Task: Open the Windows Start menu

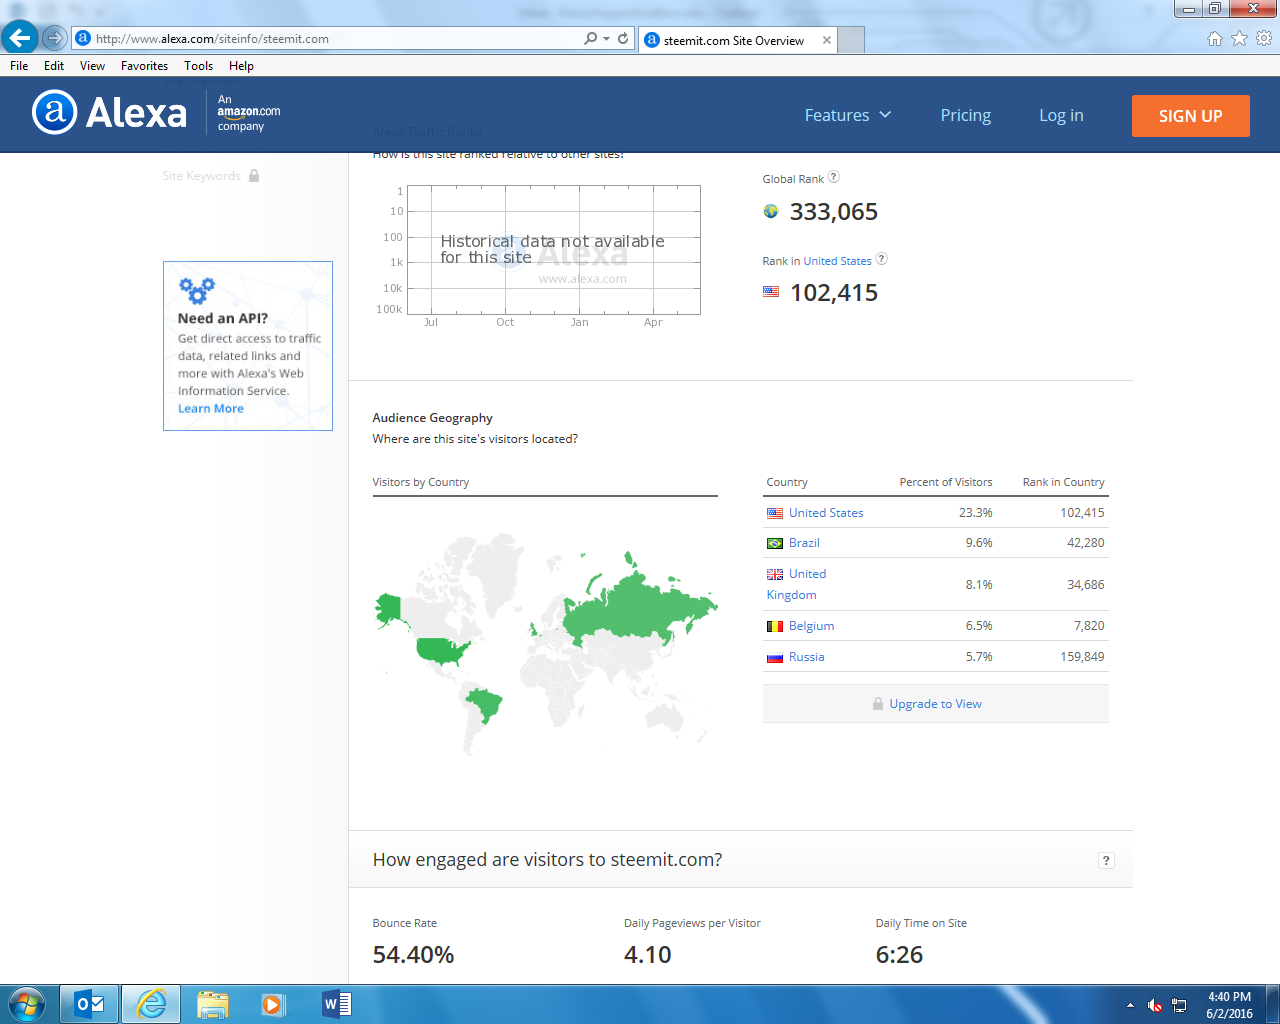Action: (x=27, y=1004)
